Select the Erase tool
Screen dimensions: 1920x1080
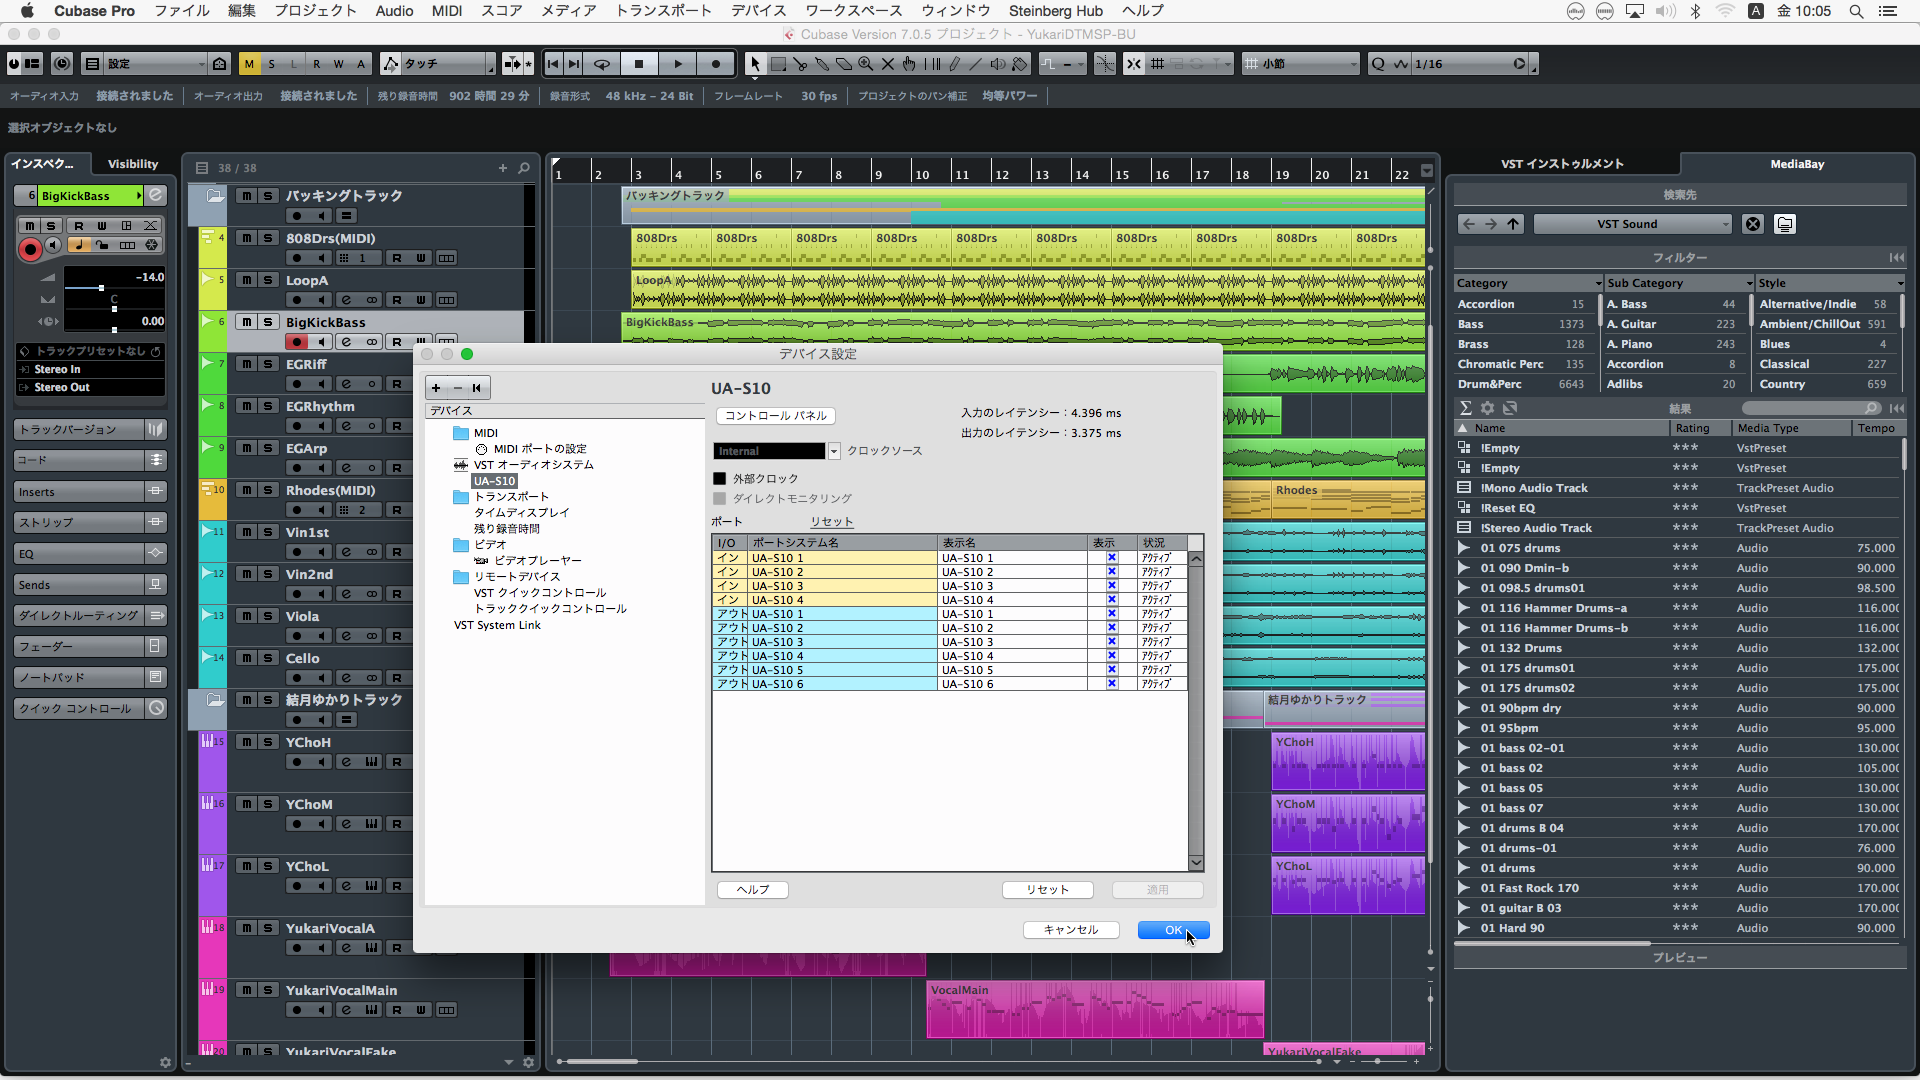pos(844,64)
